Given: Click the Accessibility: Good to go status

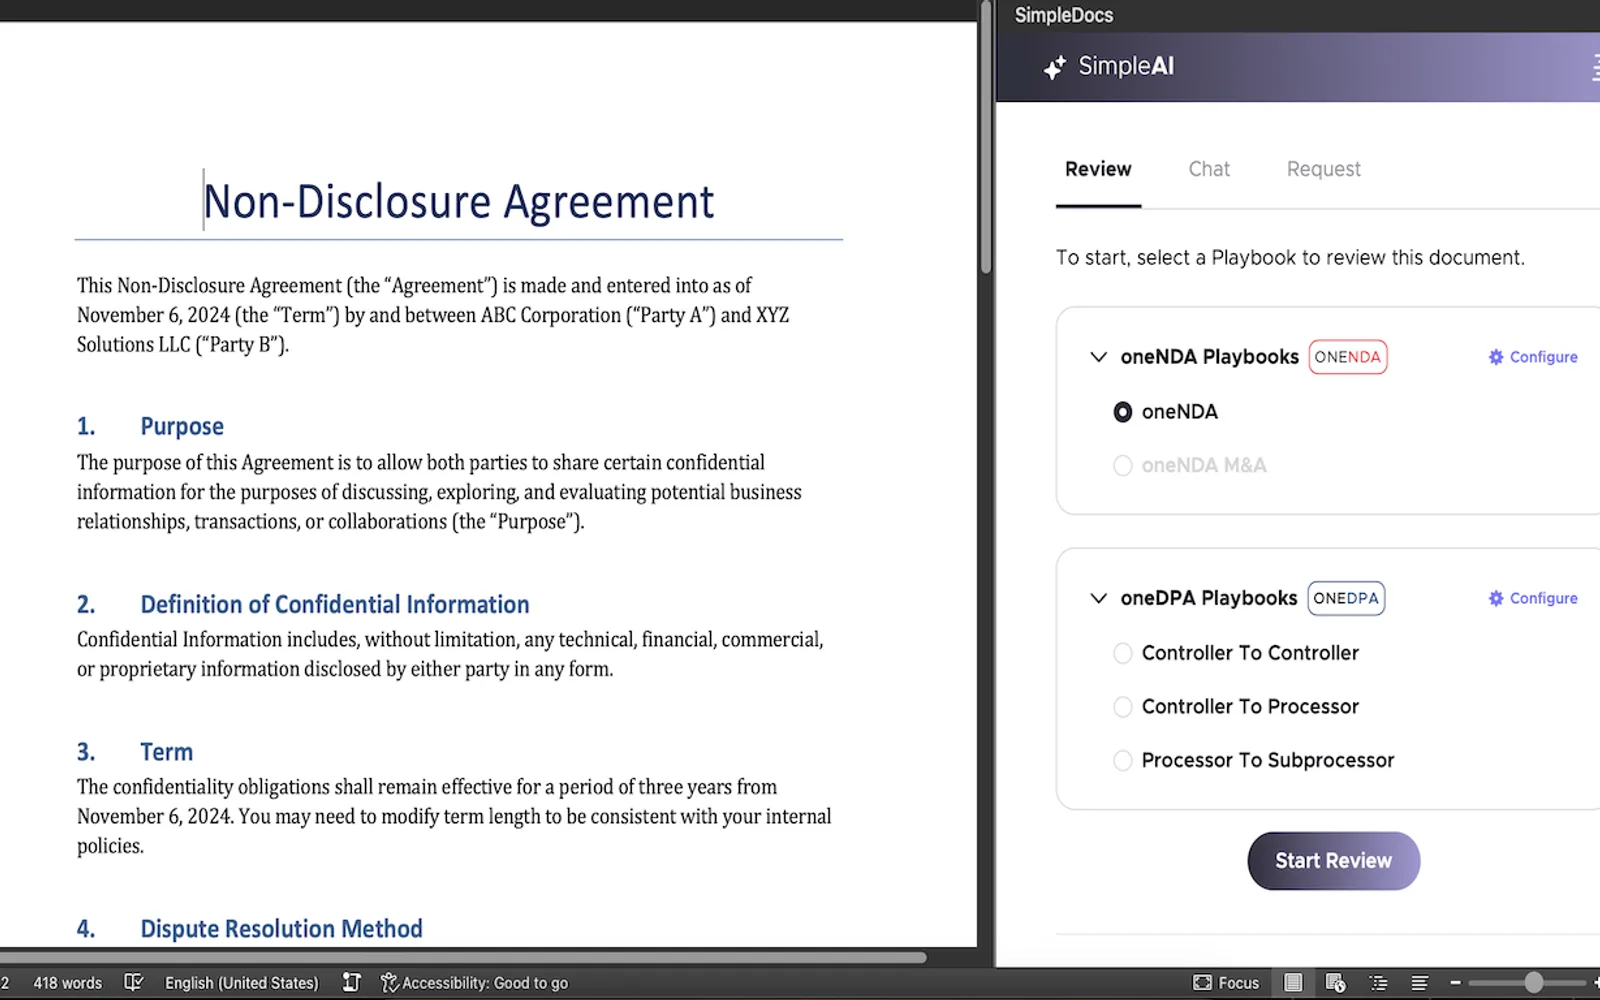Looking at the screenshot, I should coord(474,983).
